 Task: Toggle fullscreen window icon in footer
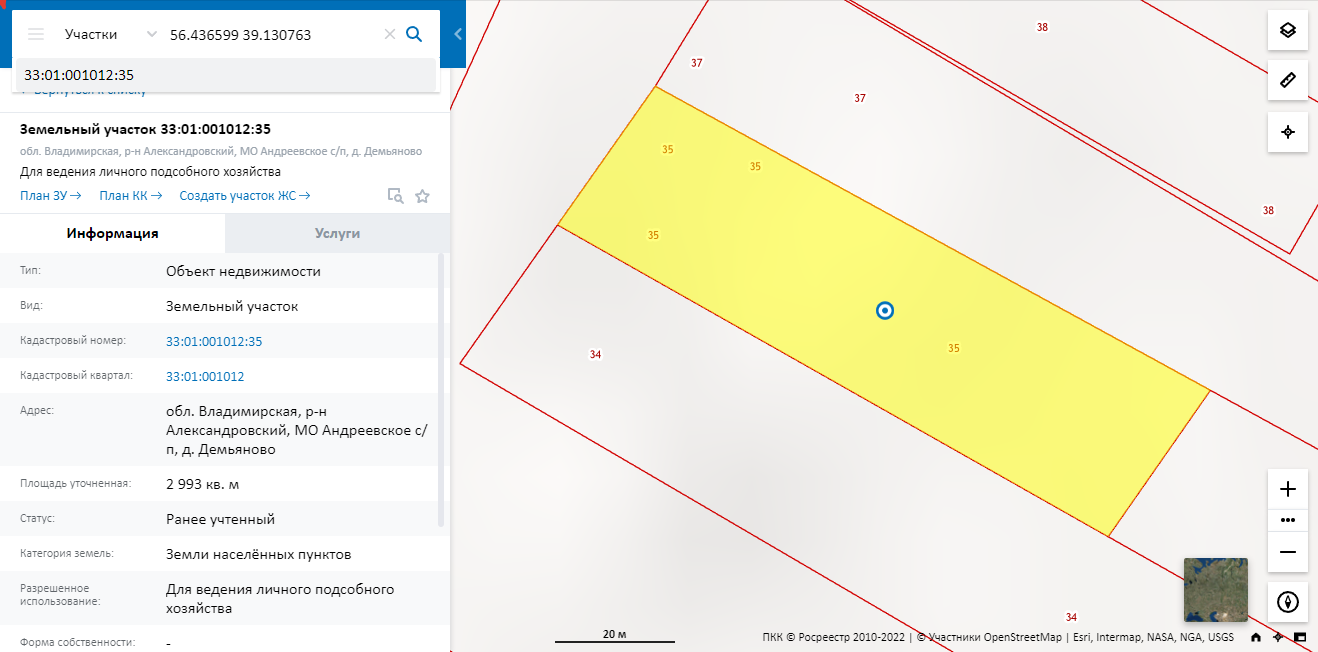[x=1300, y=637]
